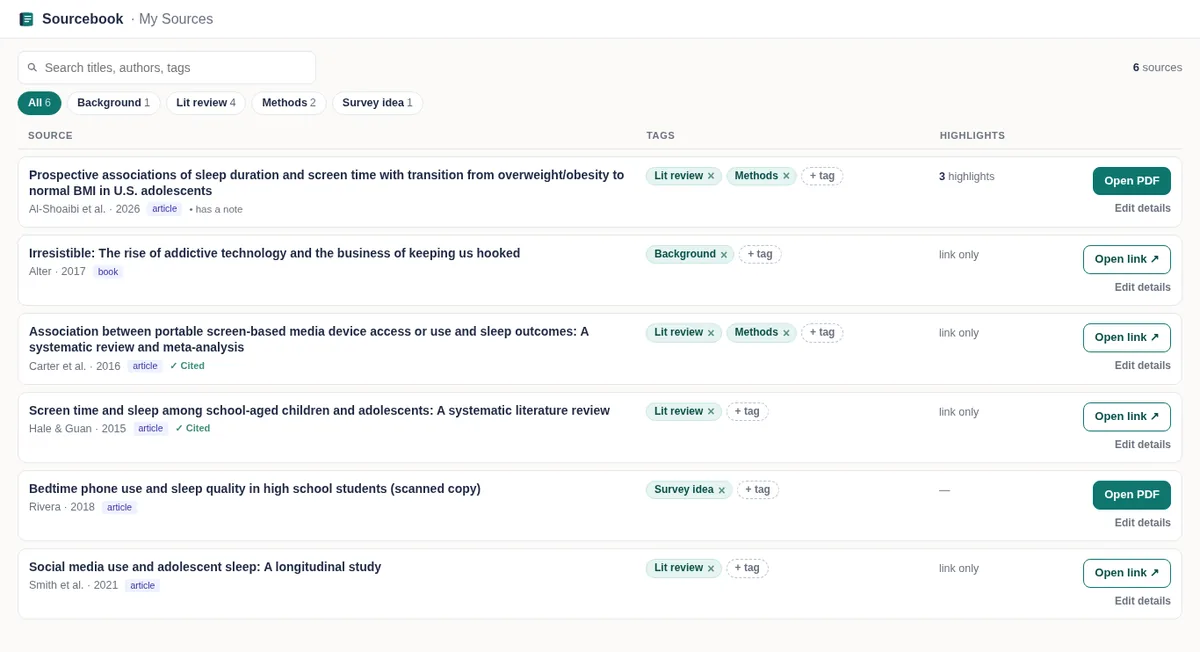Add a tag to Smith et al. source

[747, 568]
